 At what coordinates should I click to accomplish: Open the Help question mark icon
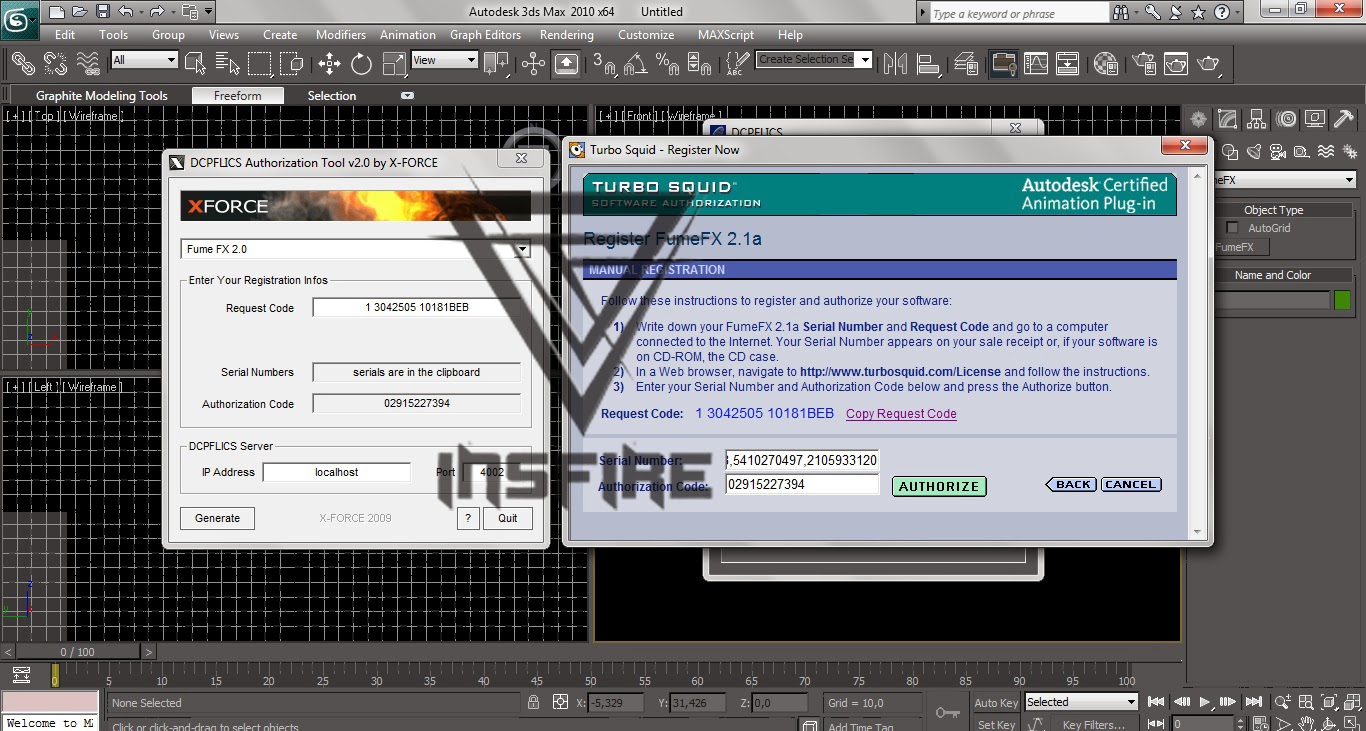point(1222,12)
